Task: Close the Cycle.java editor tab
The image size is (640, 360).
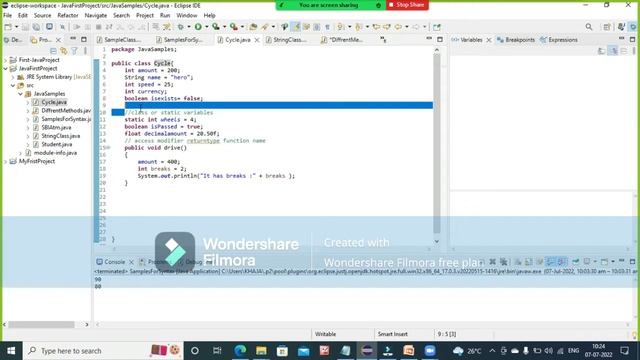Action: pyautogui.click(x=257, y=40)
